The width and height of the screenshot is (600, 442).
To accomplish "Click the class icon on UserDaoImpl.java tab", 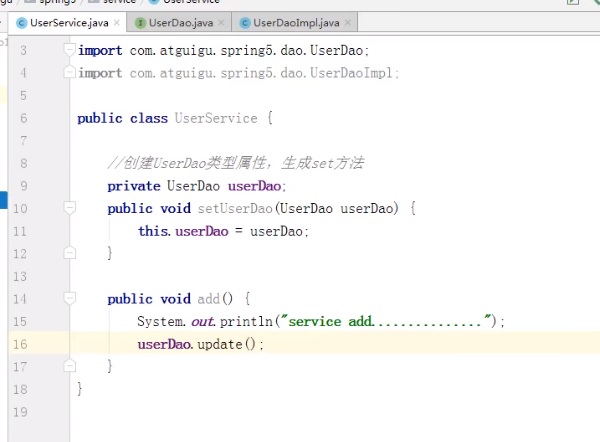I will click(245, 23).
